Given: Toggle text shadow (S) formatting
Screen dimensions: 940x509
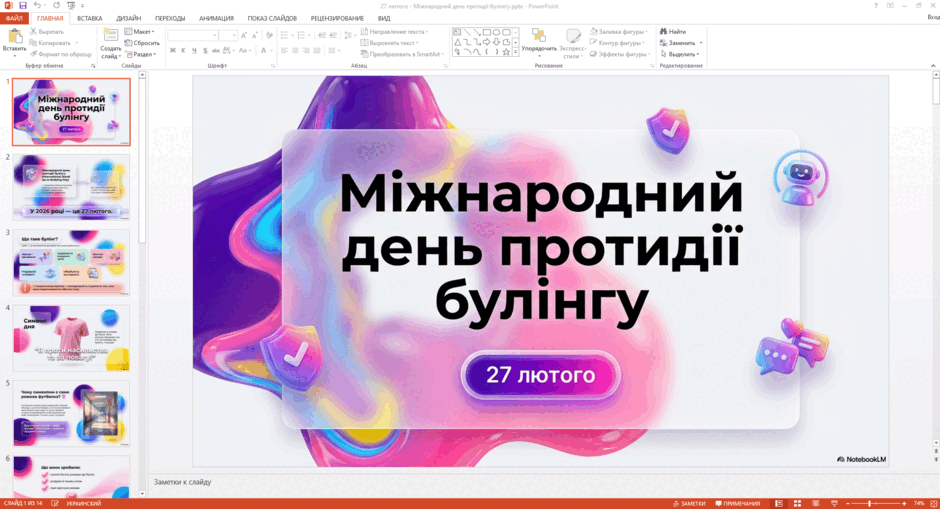Looking at the screenshot, I should coord(205,50).
